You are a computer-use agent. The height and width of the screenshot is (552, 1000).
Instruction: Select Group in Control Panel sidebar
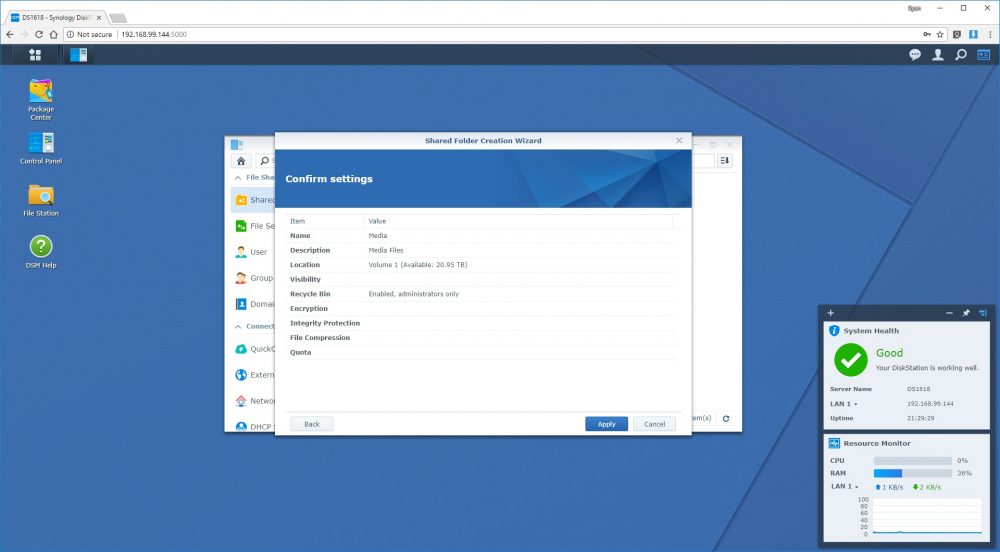[x=253, y=278]
